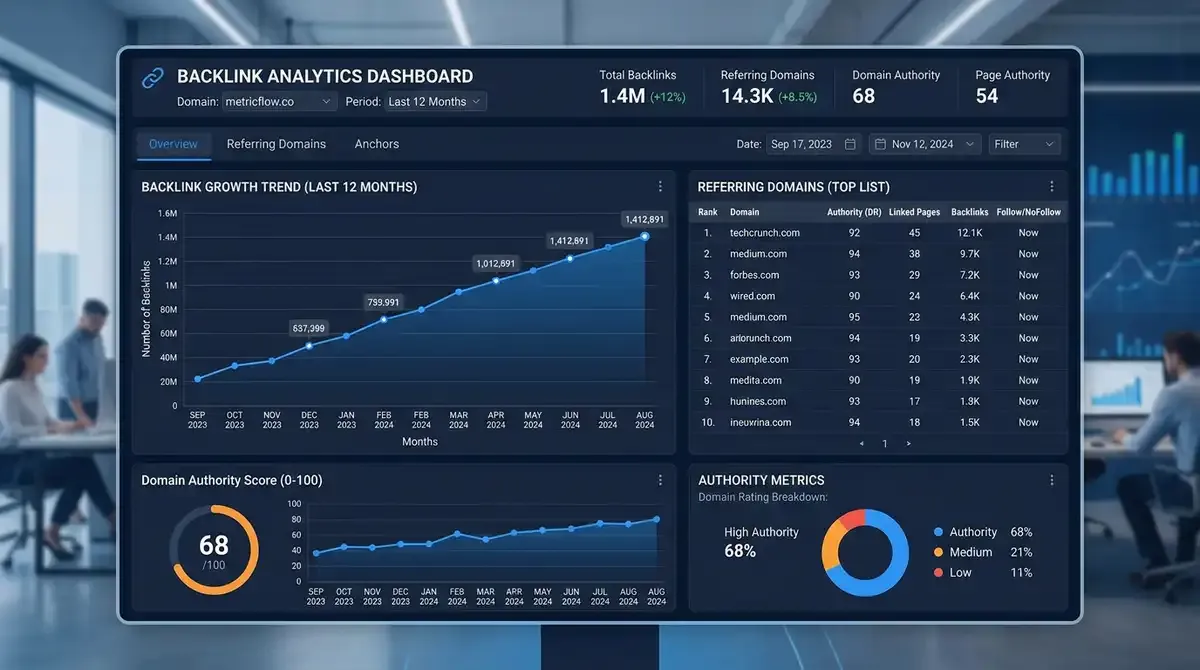The height and width of the screenshot is (670, 1200).
Task: Open the Referring Domains panel kebab menu
Action: pyautogui.click(x=1051, y=186)
